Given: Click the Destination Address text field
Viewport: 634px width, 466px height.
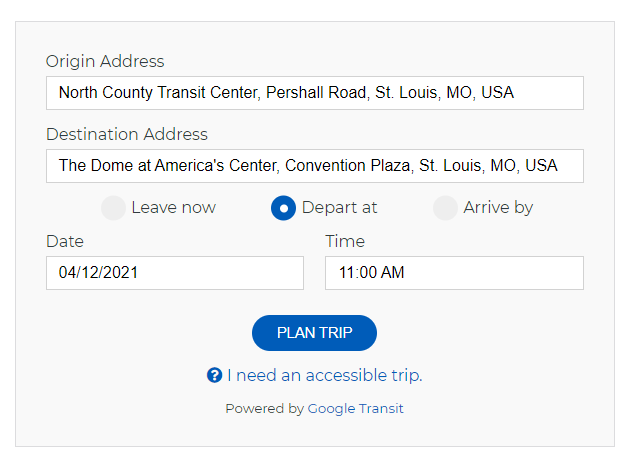Looking at the screenshot, I should pyautogui.click(x=314, y=166).
